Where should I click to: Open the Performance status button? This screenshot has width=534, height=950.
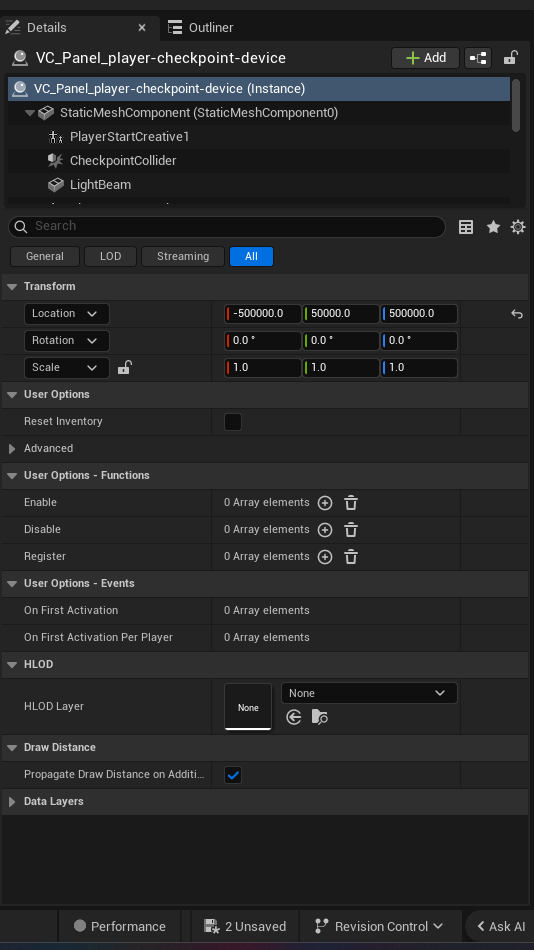point(119,926)
